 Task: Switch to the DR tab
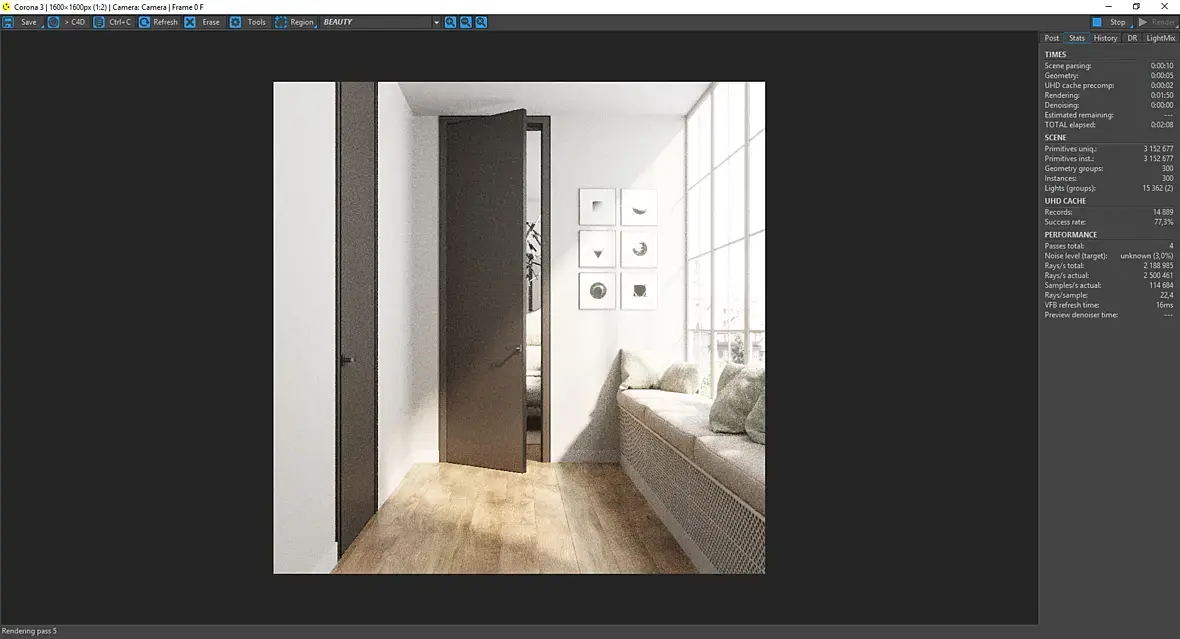point(1132,38)
